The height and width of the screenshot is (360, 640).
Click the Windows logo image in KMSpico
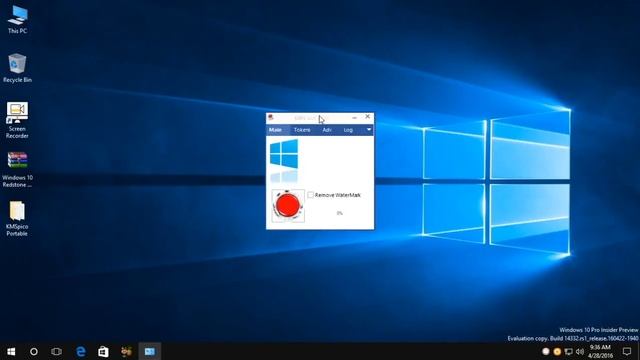pos(284,154)
